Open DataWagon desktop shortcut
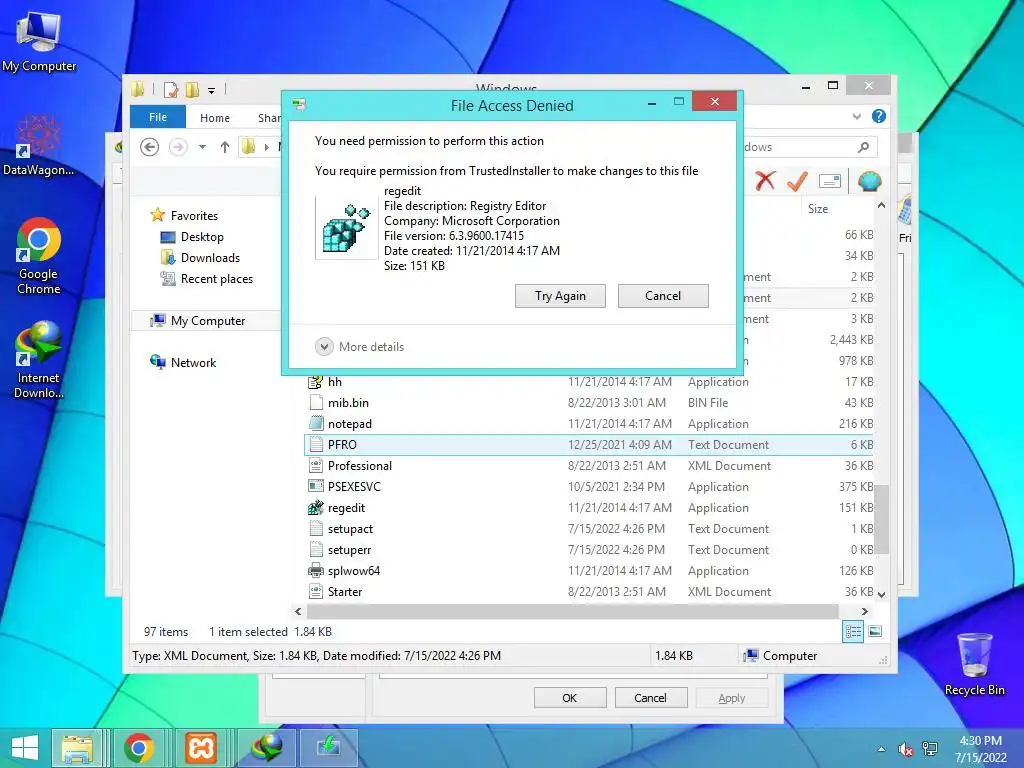The height and width of the screenshot is (768, 1024). click(39, 145)
